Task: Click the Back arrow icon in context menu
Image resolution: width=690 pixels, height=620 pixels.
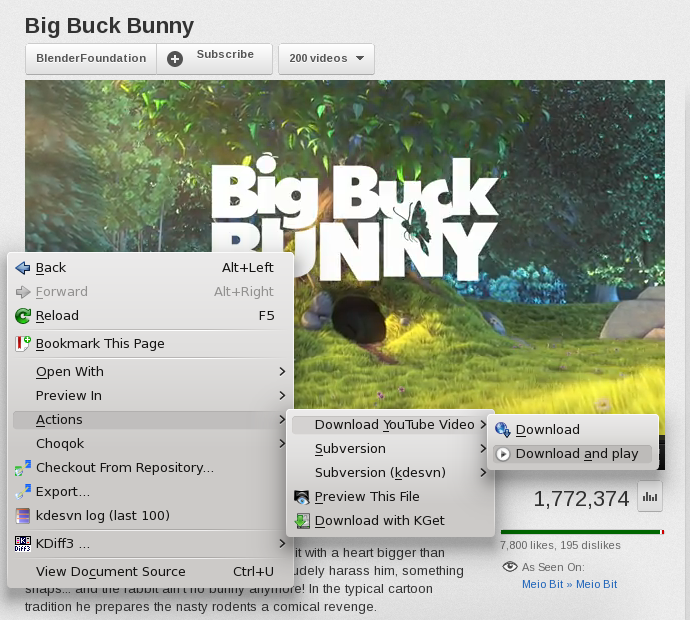Action: tap(22, 268)
